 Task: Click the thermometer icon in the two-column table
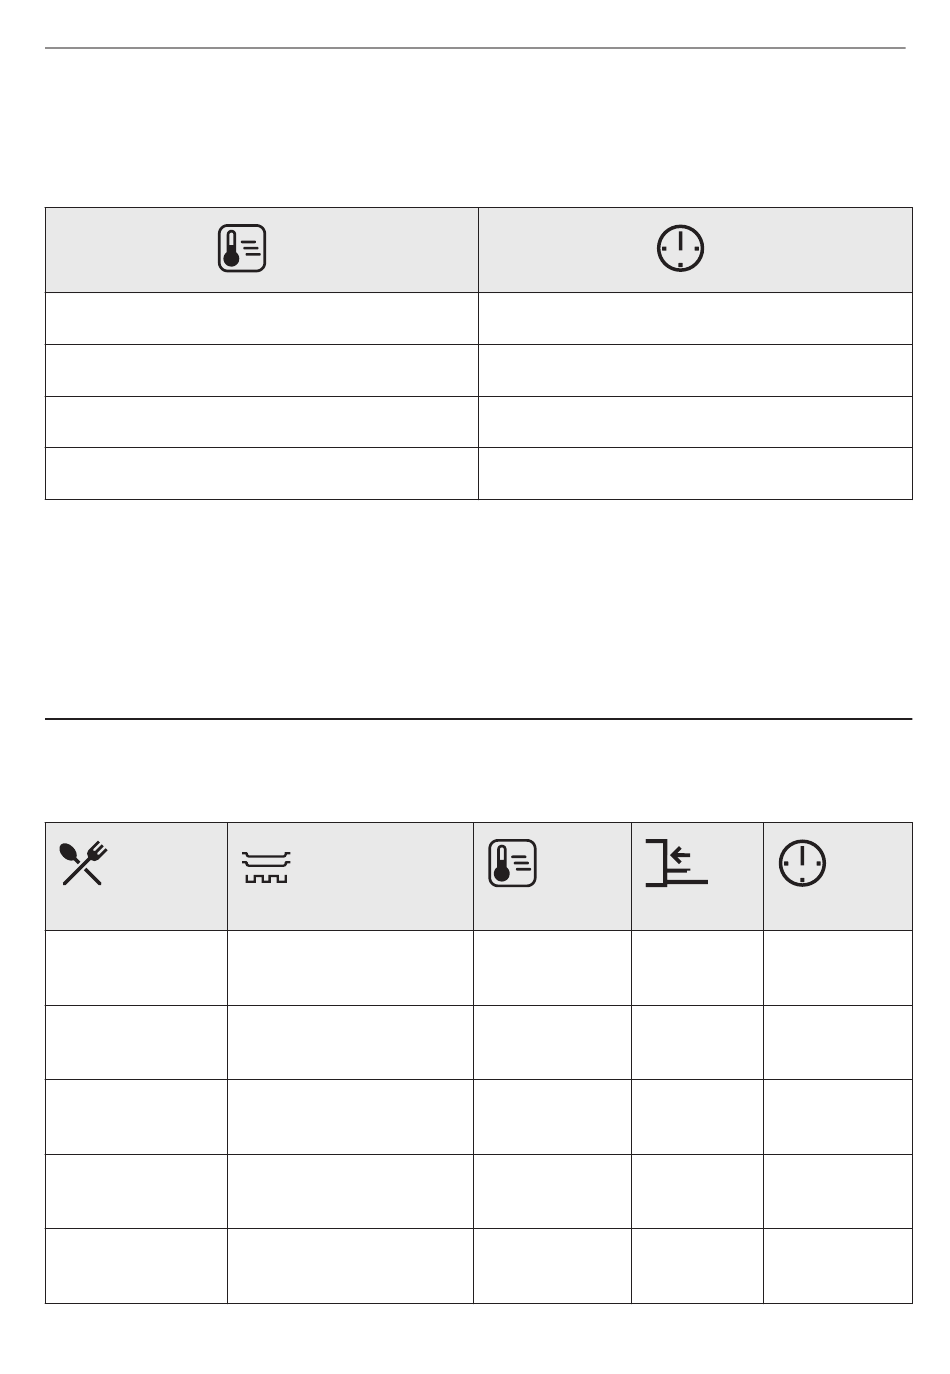[241, 249]
